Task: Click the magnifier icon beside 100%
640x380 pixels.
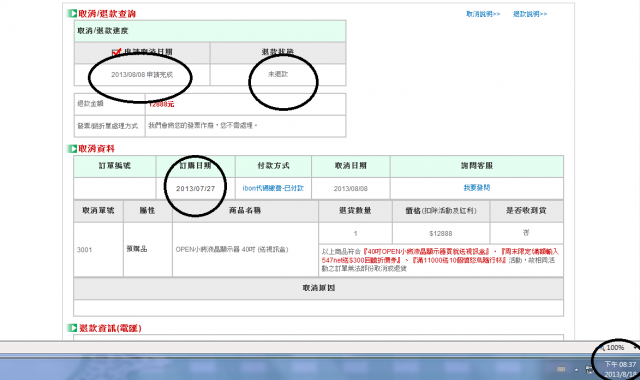Action: pyautogui.click(x=602, y=348)
